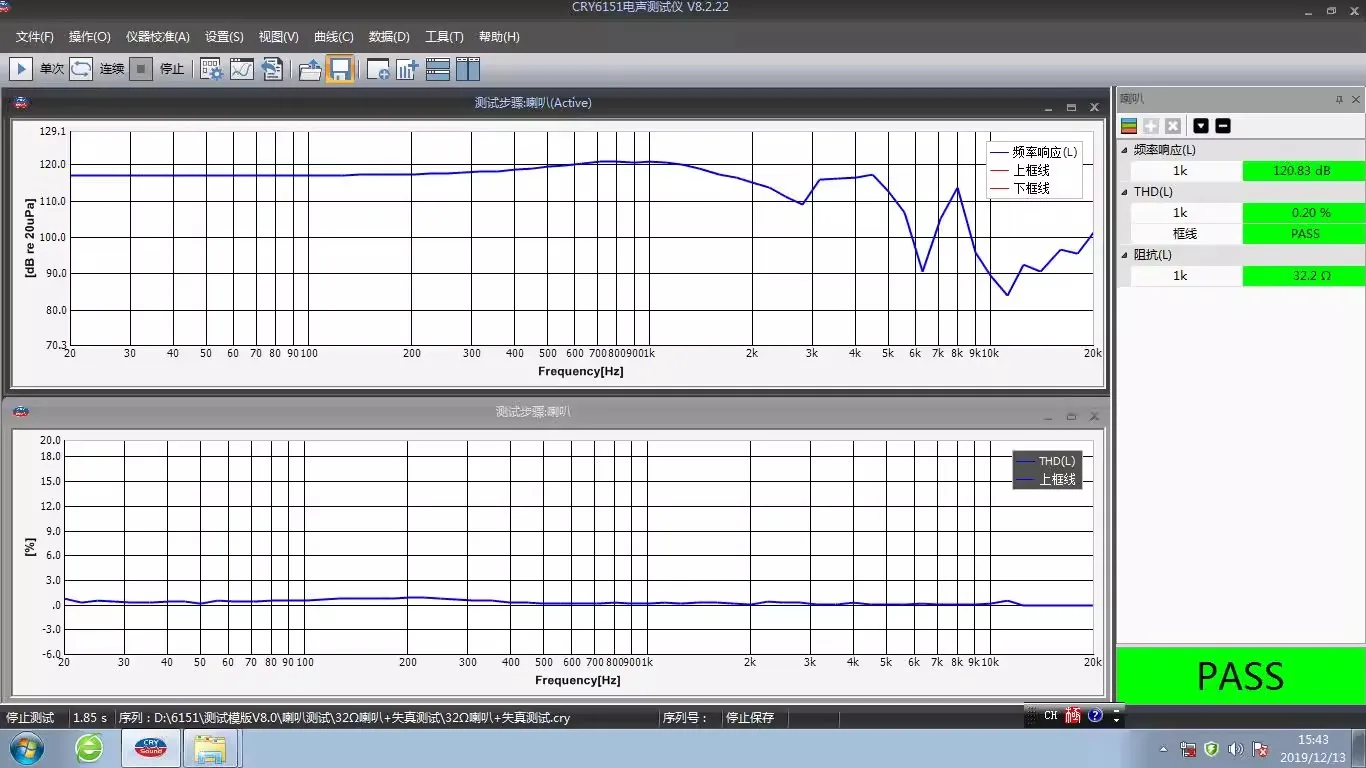Stop the test with the square stop icon
This screenshot has width=1366, height=768.
click(x=141, y=69)
